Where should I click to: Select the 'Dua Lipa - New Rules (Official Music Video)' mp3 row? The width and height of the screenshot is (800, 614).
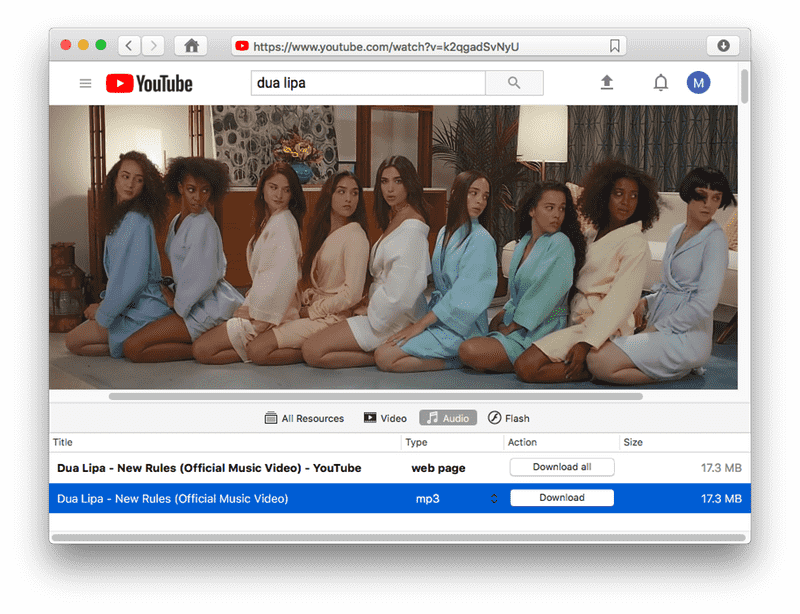tap(399, 499)
